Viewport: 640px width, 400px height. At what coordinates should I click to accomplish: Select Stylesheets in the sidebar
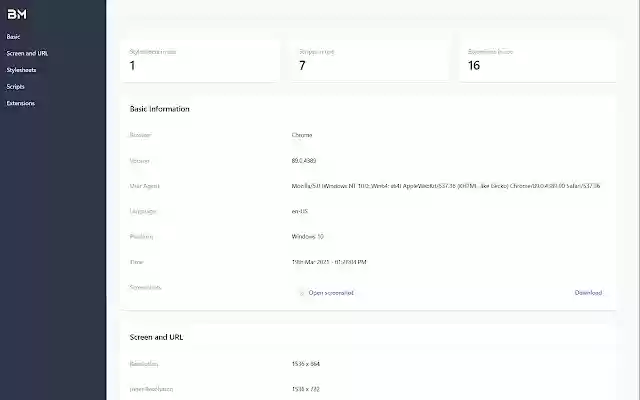[21, 70]
